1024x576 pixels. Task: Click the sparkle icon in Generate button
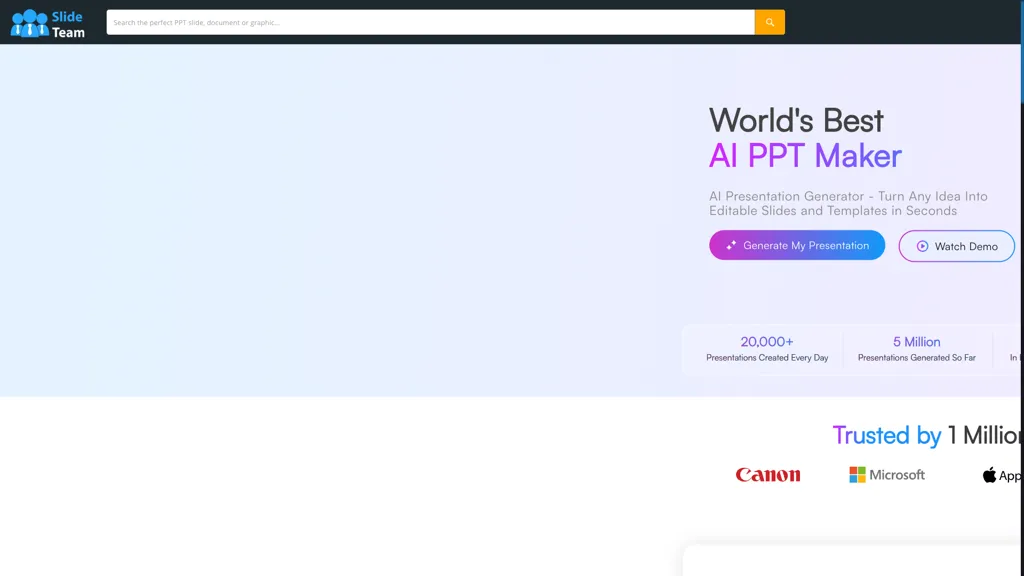click(731, 245)
